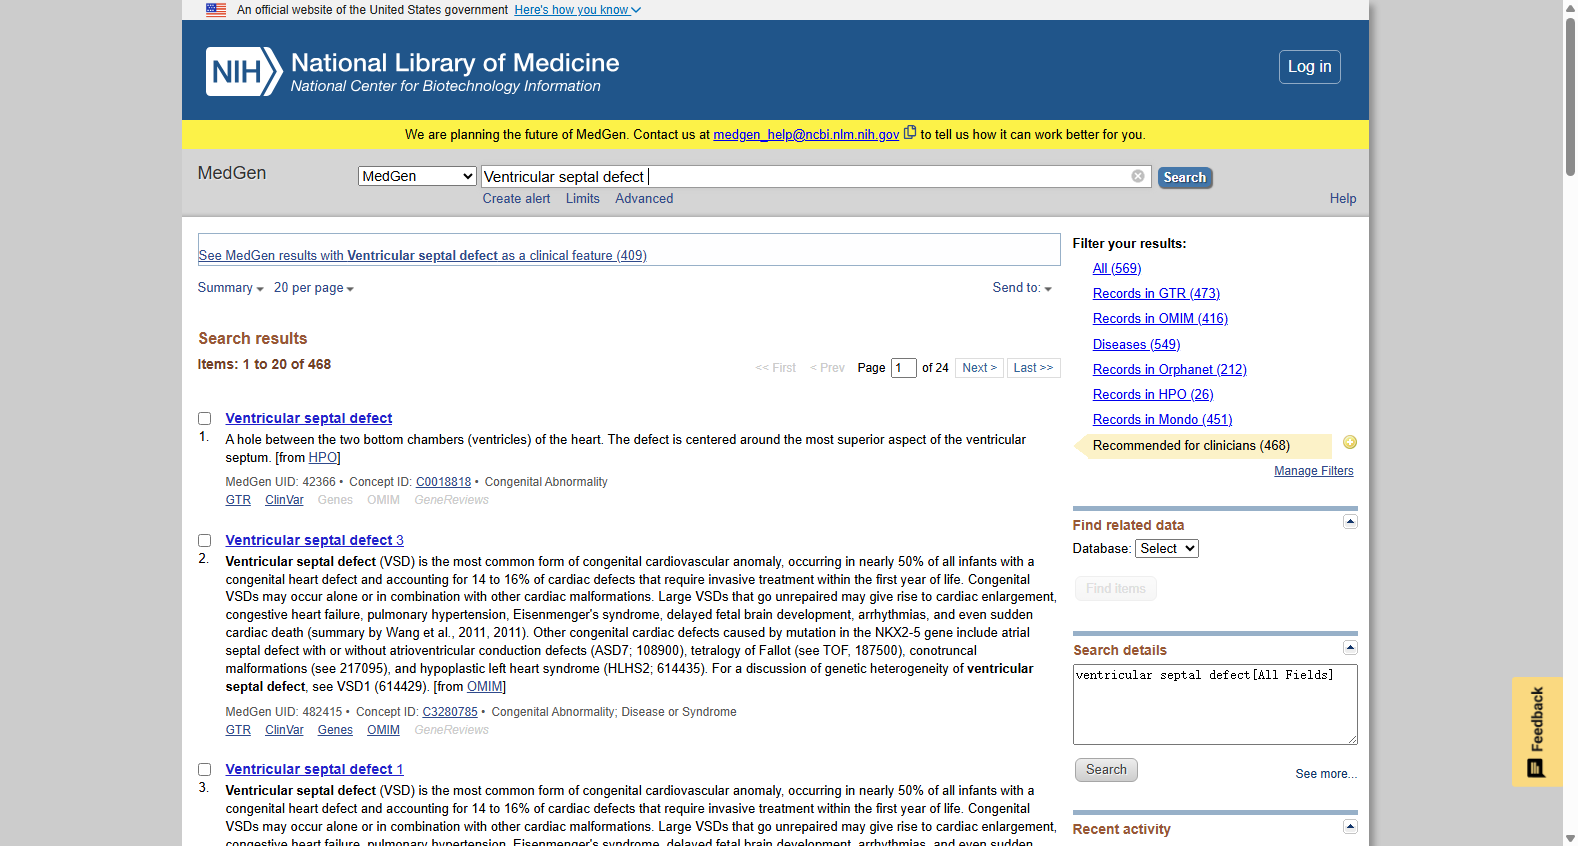Open Manage Filters
The width and height of the screenshot is (1578, 846).
click(1314, 471)
